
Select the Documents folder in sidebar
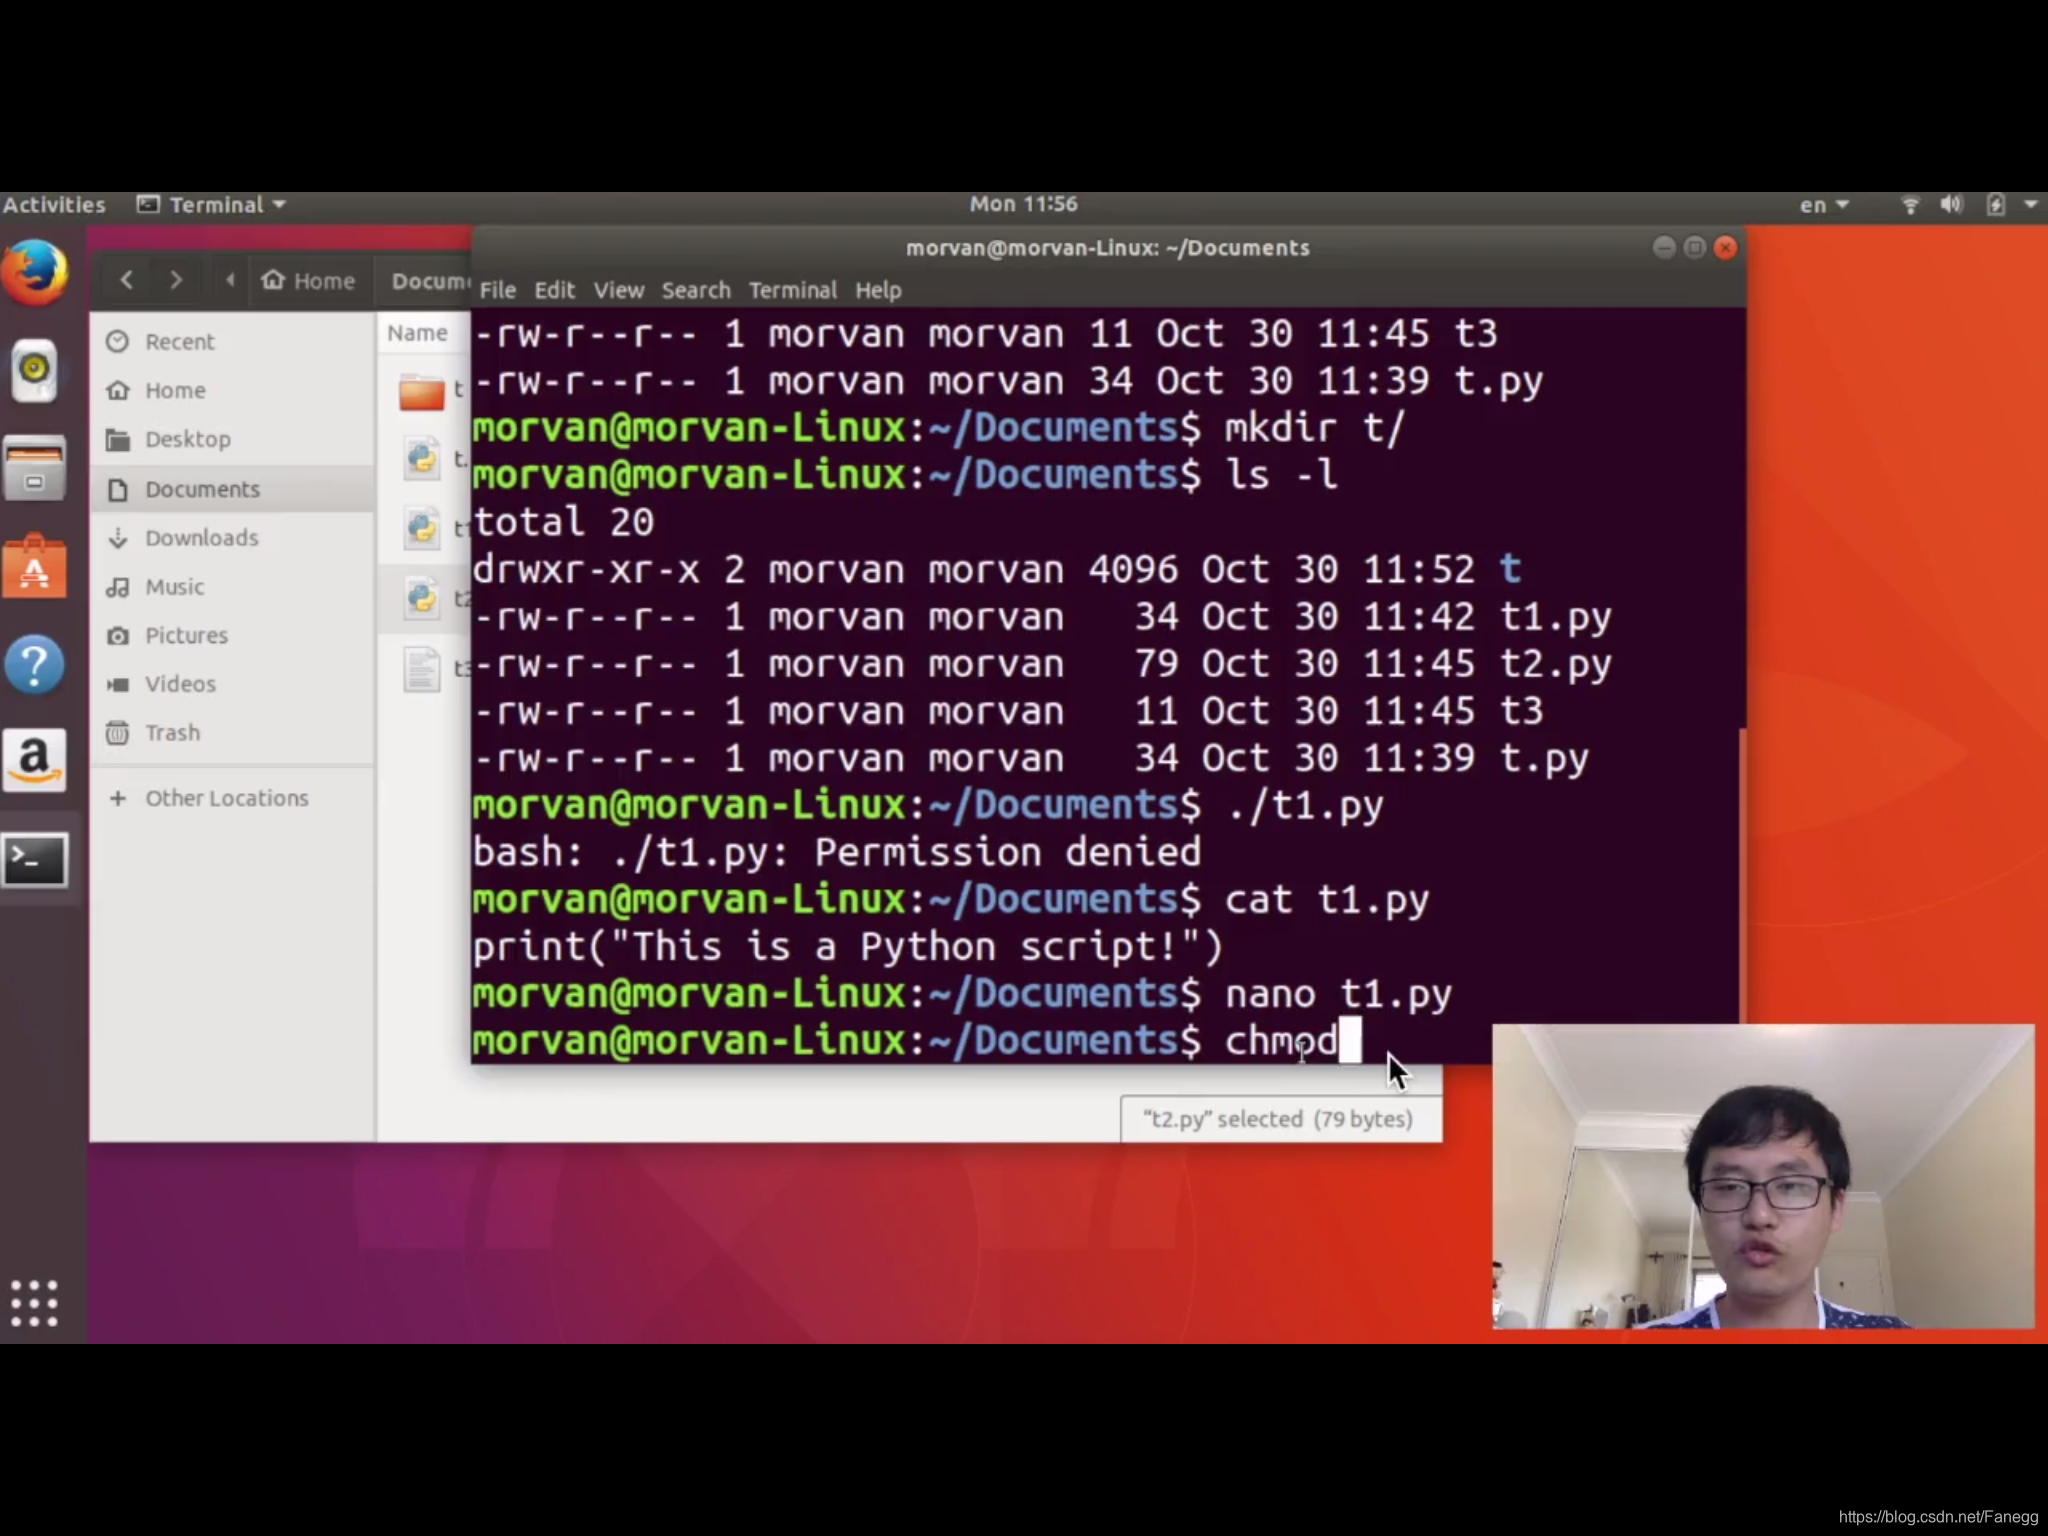(x=202, y=487)
